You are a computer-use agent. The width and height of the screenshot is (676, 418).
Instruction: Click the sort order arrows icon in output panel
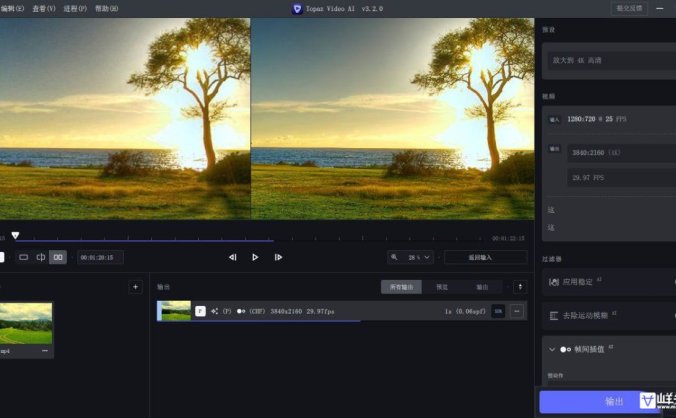click(520, 287)
